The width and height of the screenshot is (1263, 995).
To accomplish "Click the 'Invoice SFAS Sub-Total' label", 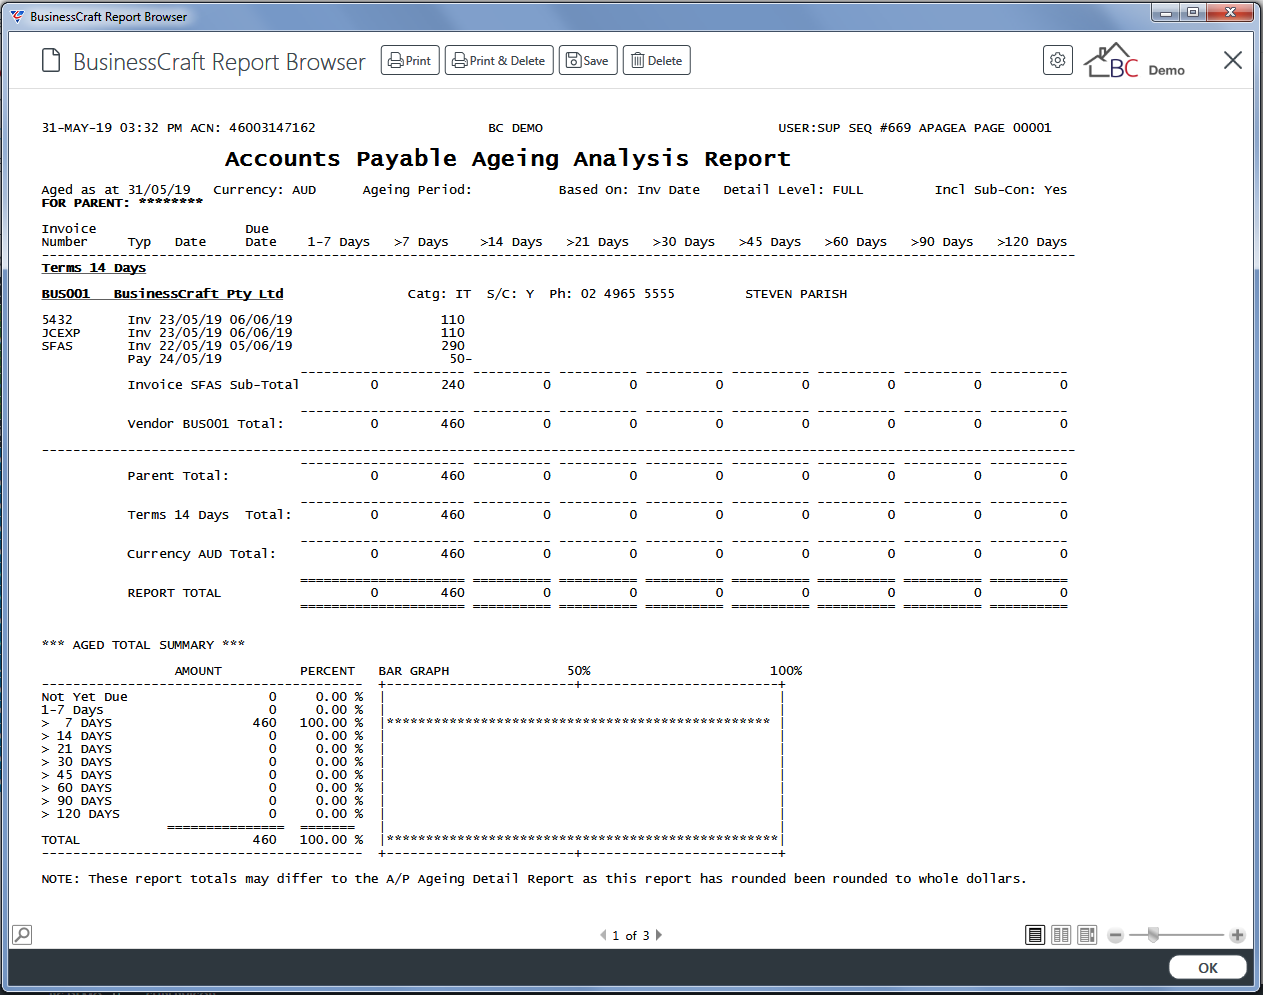I will coord(213,385).
